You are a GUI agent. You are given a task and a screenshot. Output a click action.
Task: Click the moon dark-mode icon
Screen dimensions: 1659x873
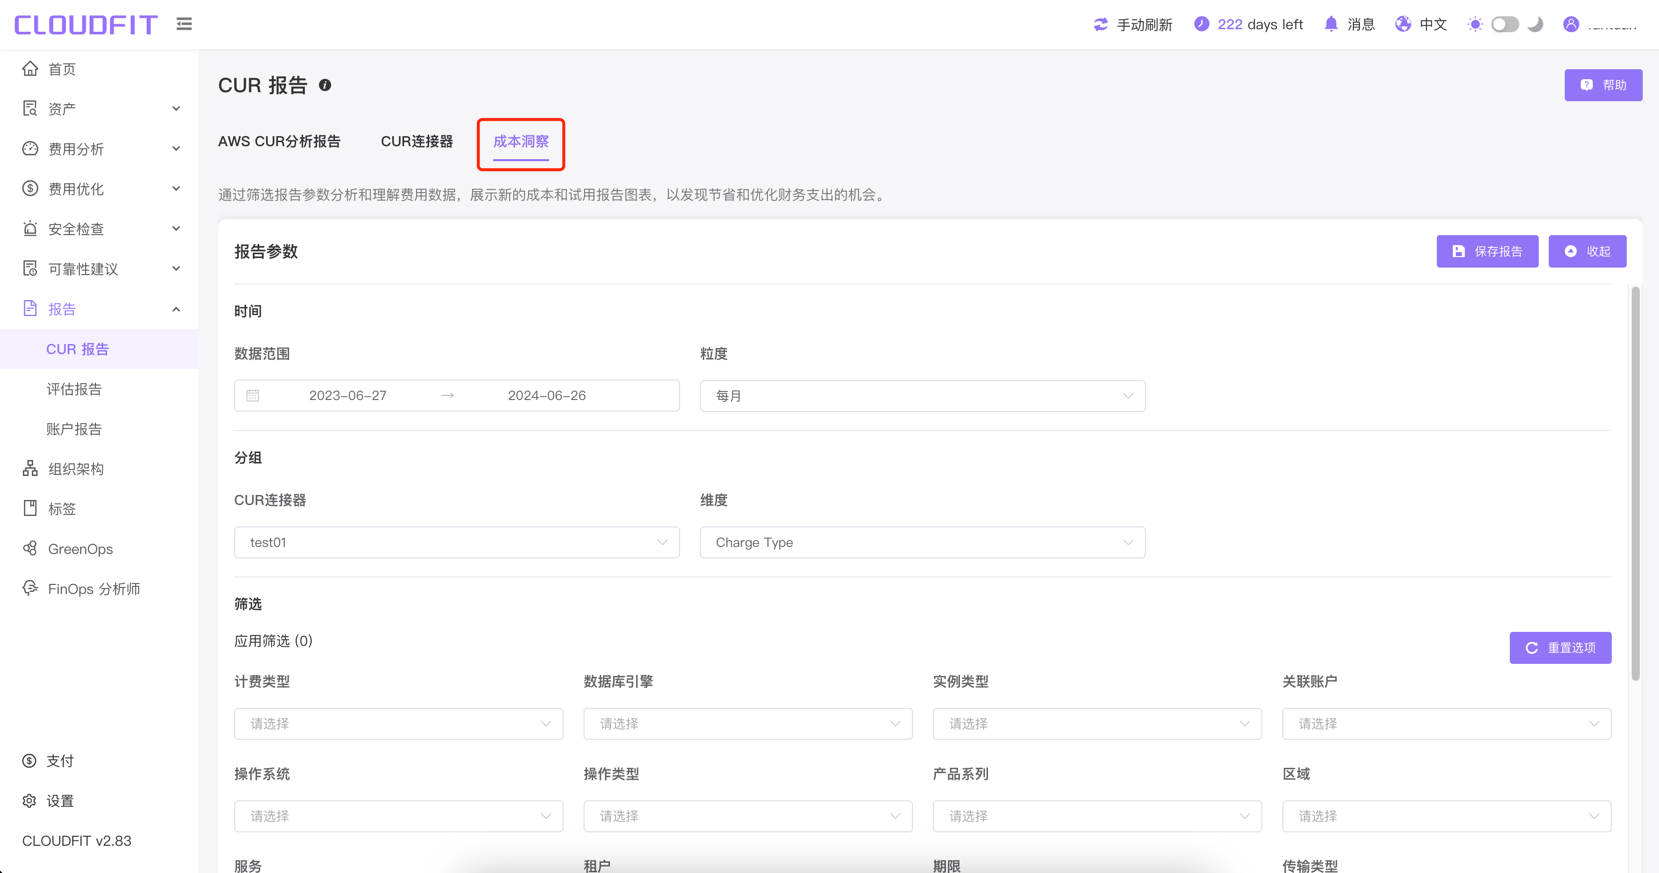pos(1536,24)
